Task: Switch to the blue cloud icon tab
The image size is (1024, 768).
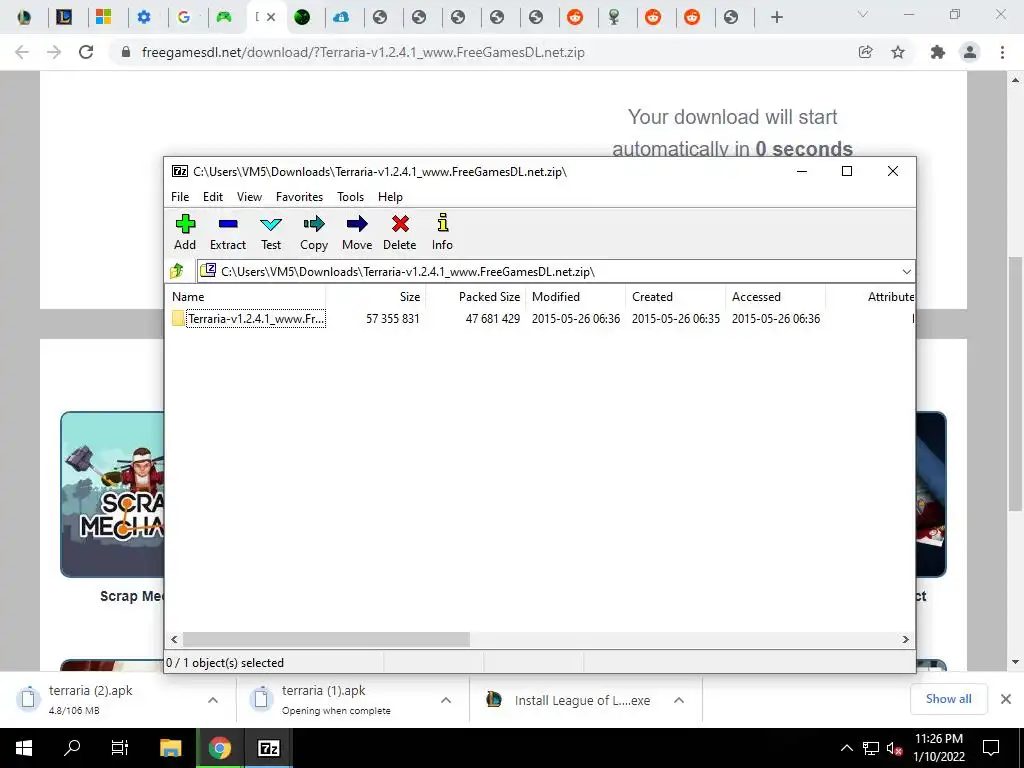Action: click(x=341, y=17)
